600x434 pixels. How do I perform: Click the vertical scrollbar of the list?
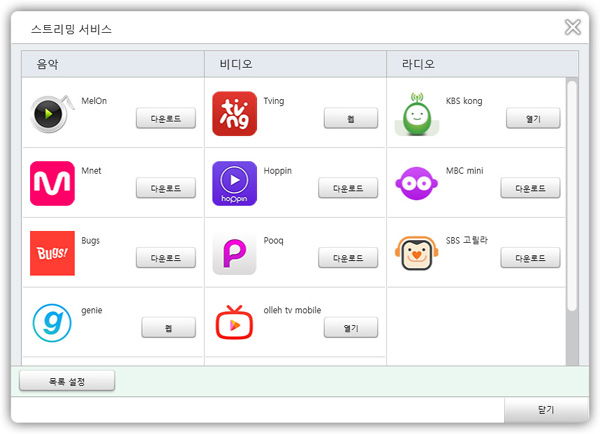tap(572, 195)
